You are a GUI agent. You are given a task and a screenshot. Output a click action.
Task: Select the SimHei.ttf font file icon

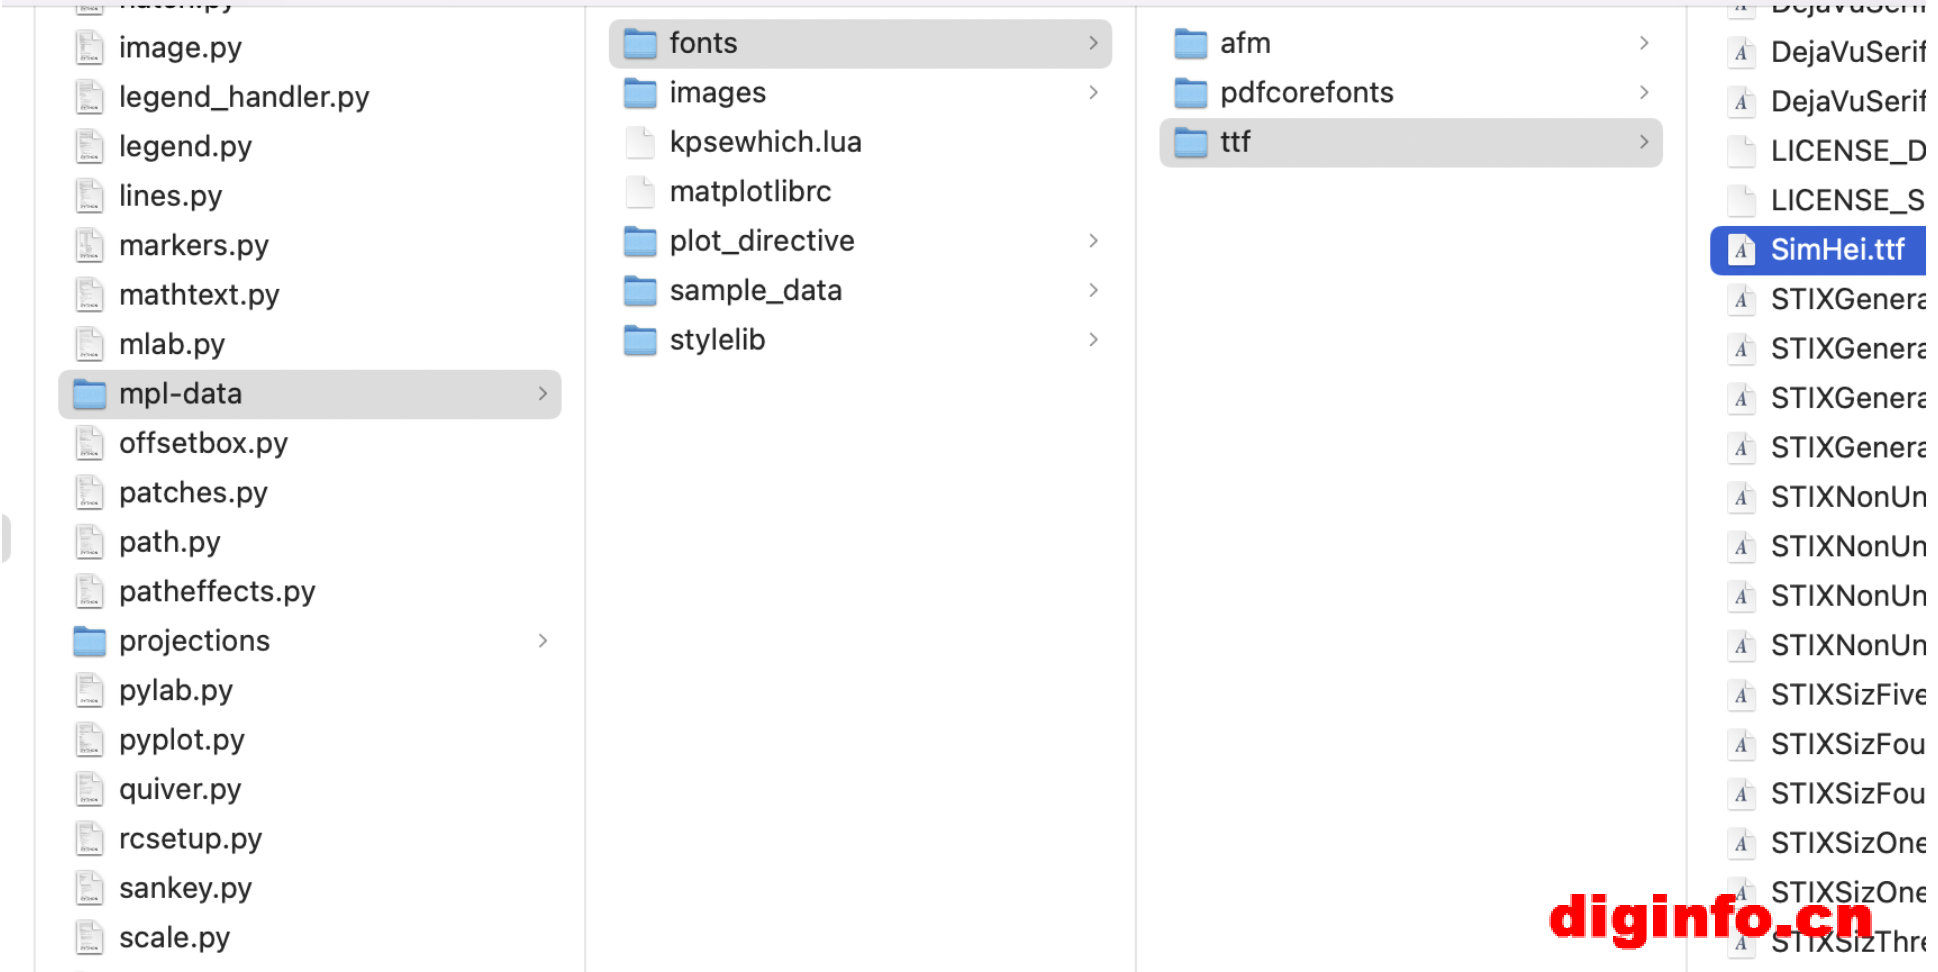(x=1741, y=250)
